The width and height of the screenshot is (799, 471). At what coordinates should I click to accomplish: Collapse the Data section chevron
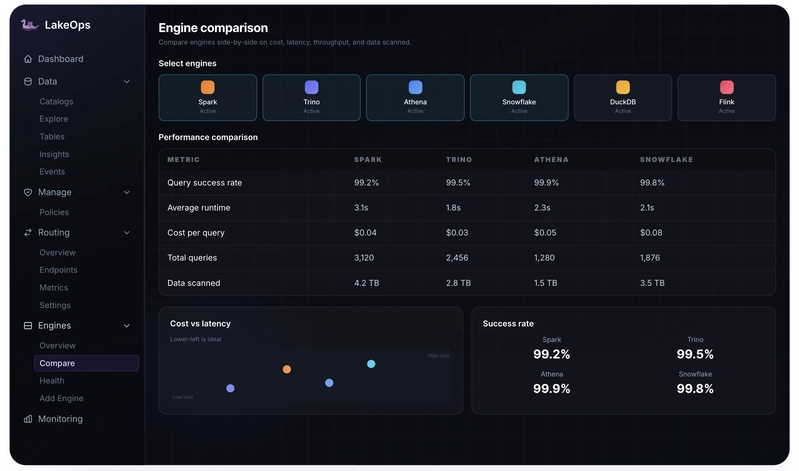pyautogui.click(x=127, y=82)
